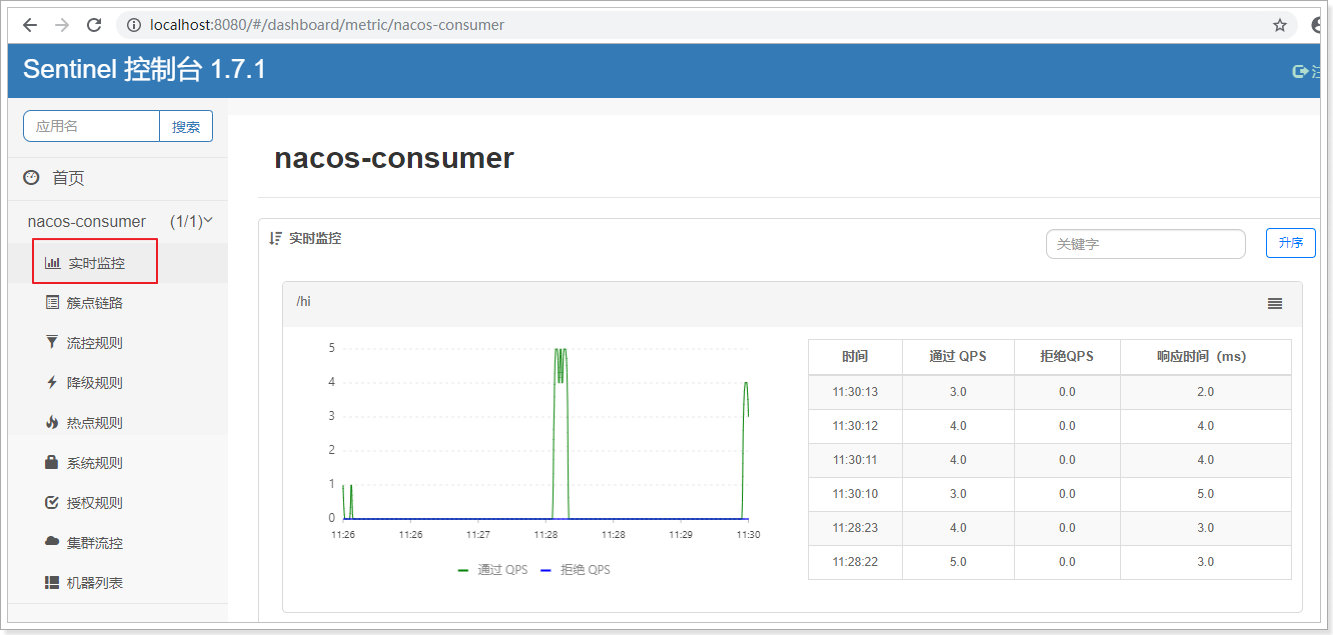Open the hamburger menu of /hi chart
This screenshot has height=635, width=1333.
[x=1275, y=303]
